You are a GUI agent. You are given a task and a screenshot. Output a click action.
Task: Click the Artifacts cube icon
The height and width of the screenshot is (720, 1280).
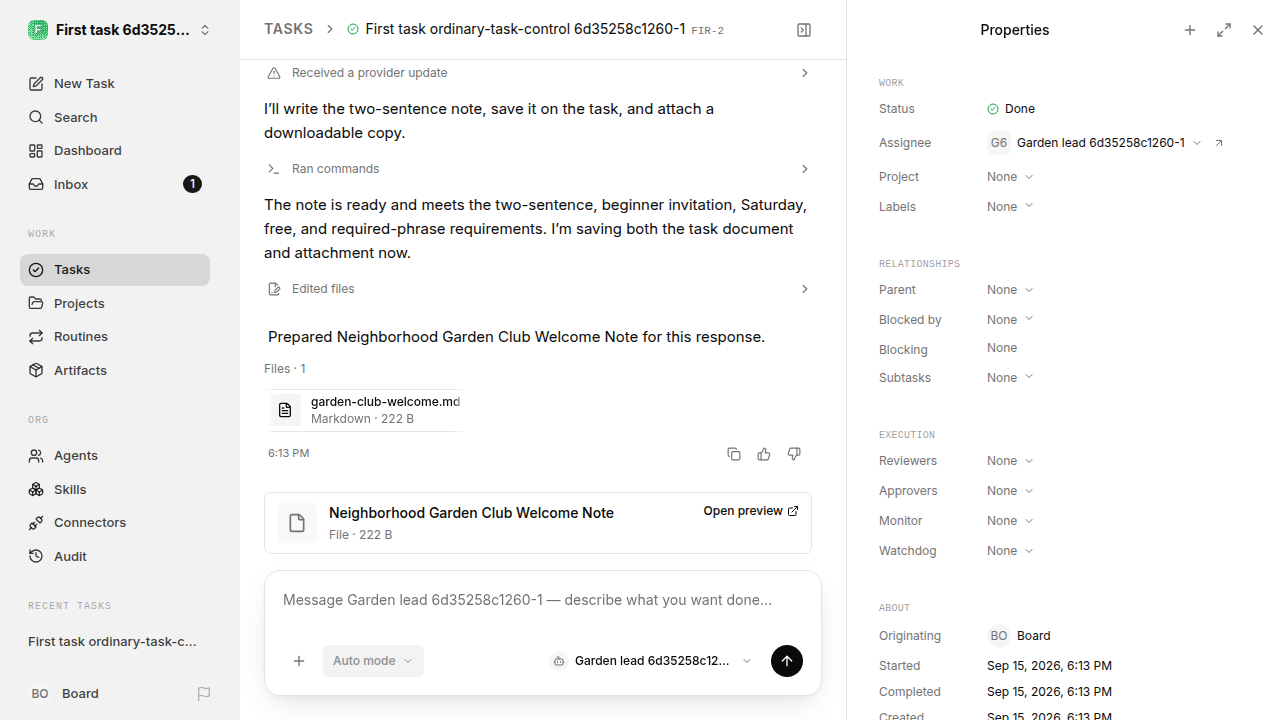[36, 370]
